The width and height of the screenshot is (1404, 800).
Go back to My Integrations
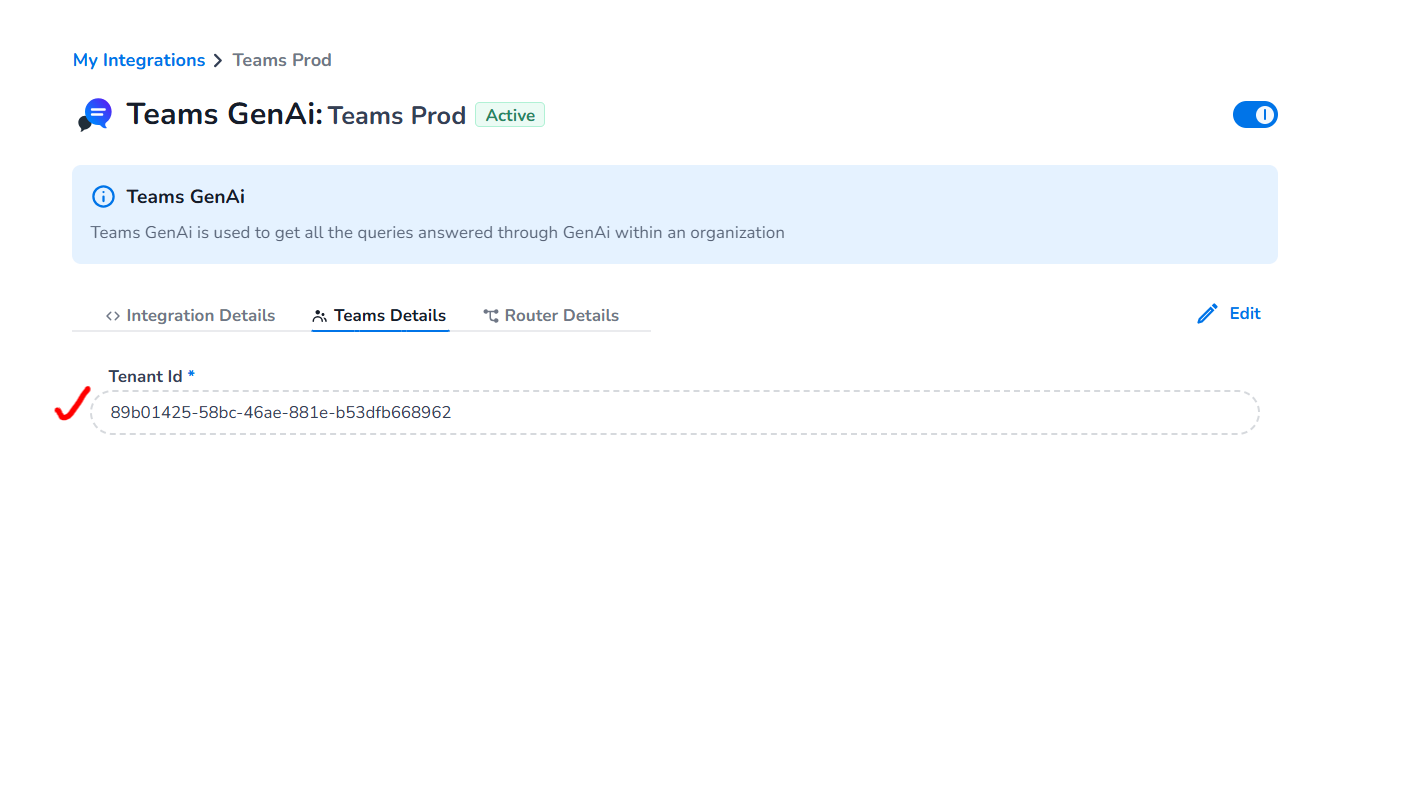tap(139, 60)
